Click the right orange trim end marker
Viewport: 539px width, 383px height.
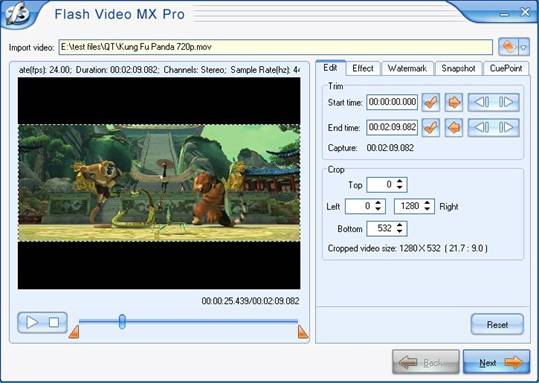302,332
